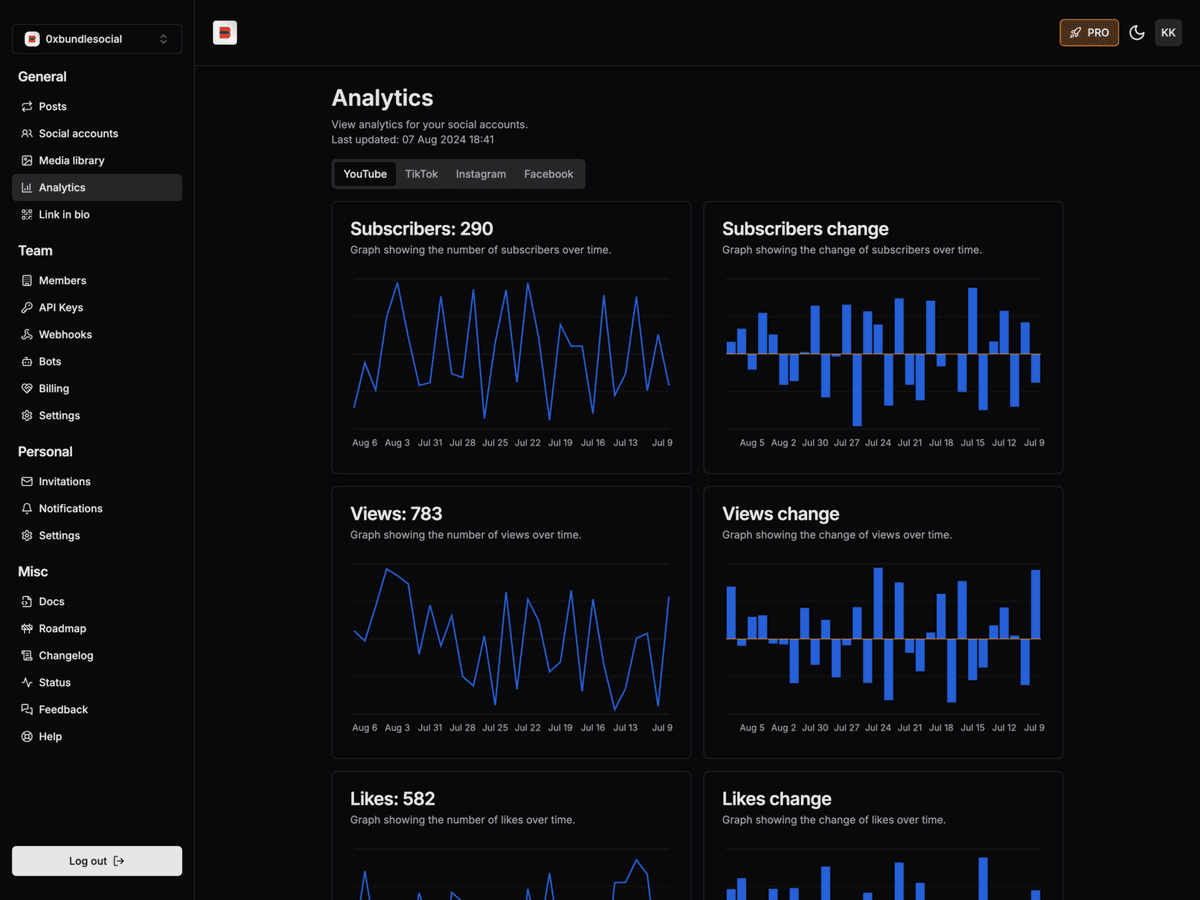Click the Docs file icon

point(27,601)
